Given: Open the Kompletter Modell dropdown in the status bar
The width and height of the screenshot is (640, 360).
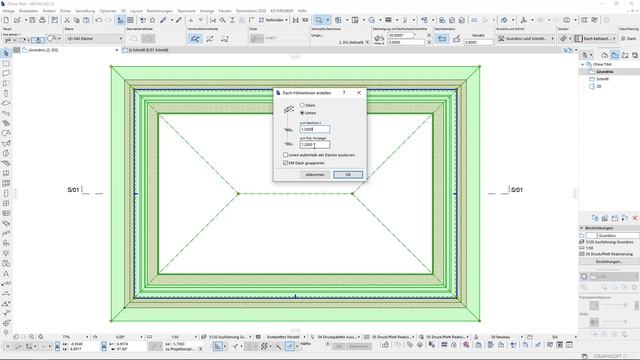Looking at the screenshot, I should click(283, 337).
